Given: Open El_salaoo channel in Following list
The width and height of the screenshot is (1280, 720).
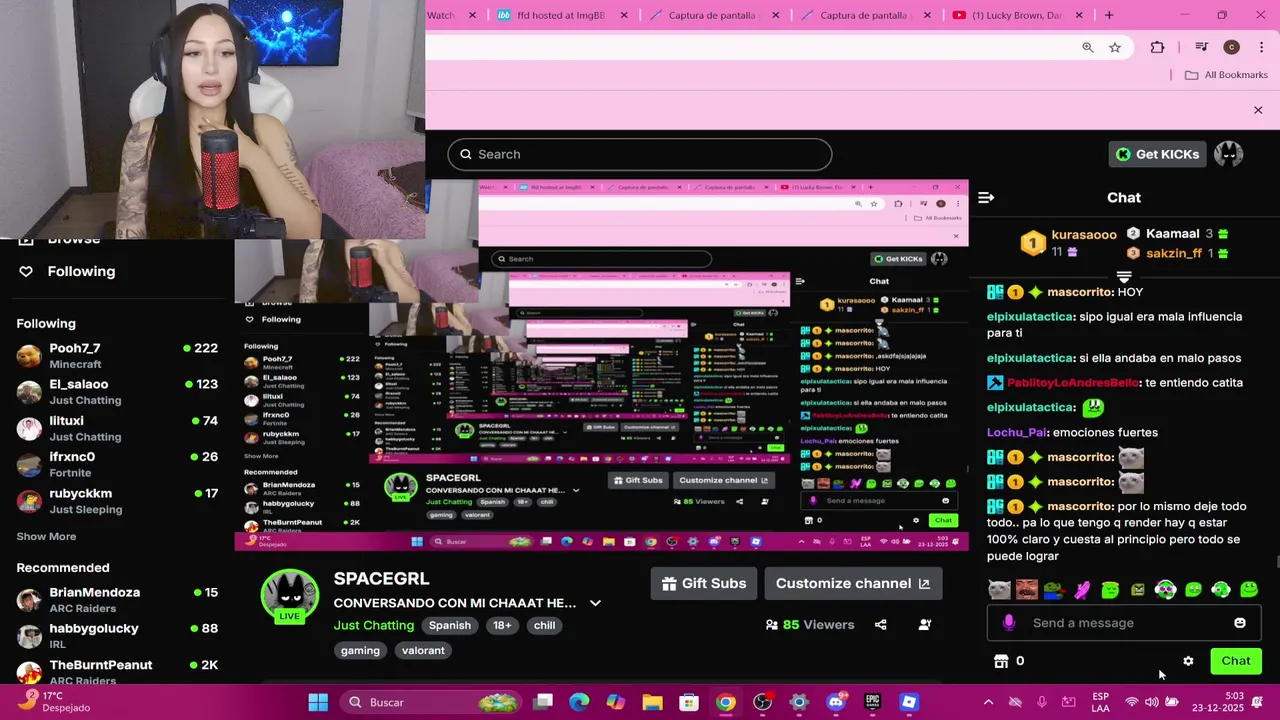Looking at the screenshot, I should pyautogui.click(x=117, y=392).
